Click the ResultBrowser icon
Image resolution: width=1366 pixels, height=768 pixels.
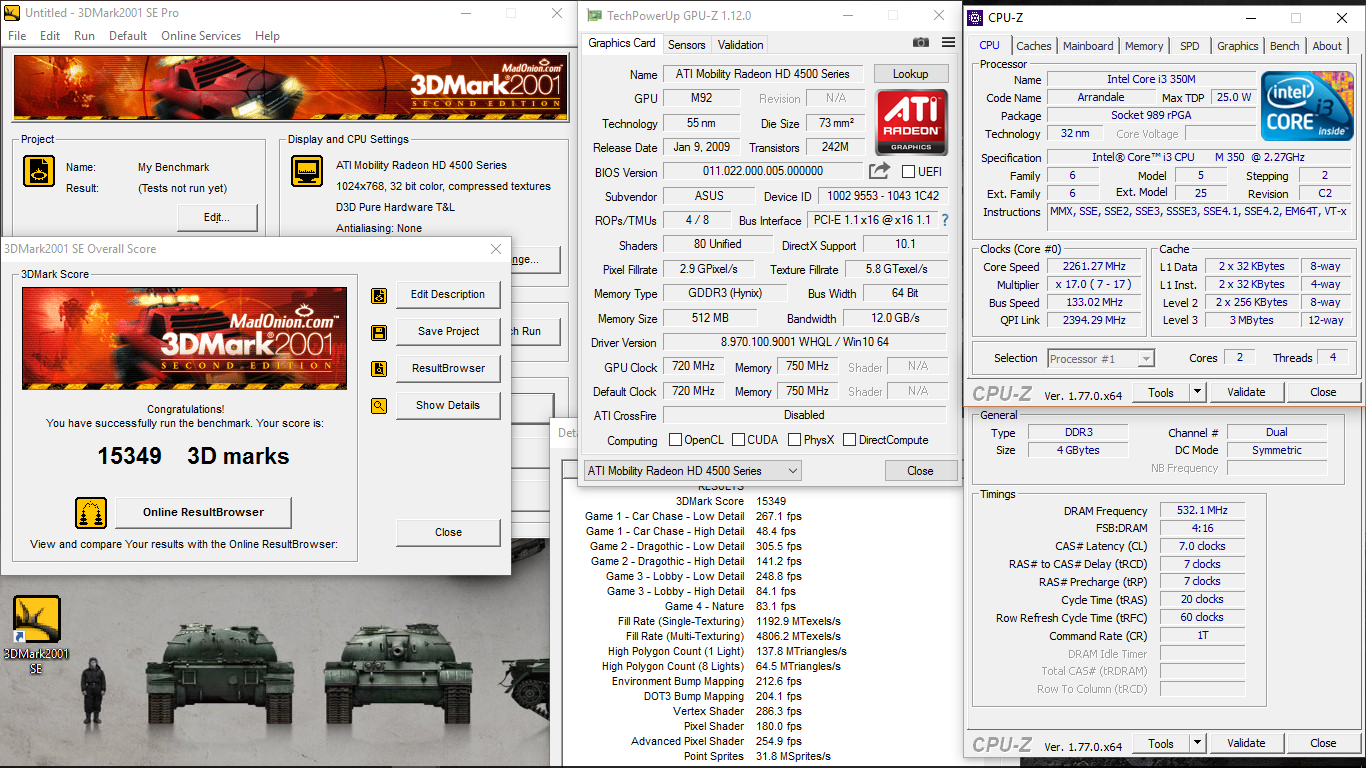(379, 369)
